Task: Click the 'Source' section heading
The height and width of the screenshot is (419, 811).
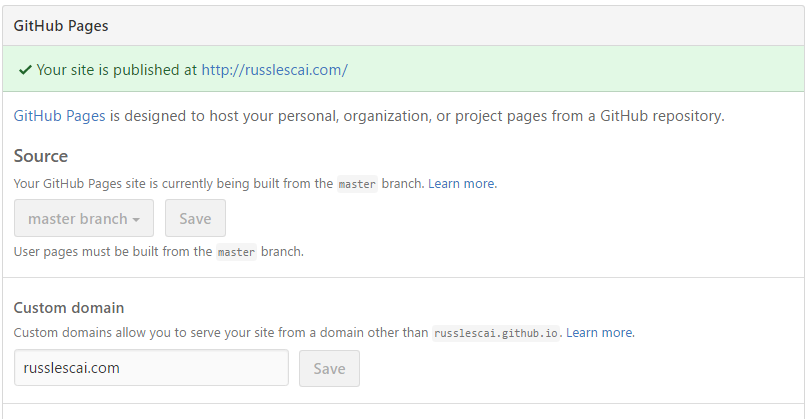Action: (x=41, y=156)
